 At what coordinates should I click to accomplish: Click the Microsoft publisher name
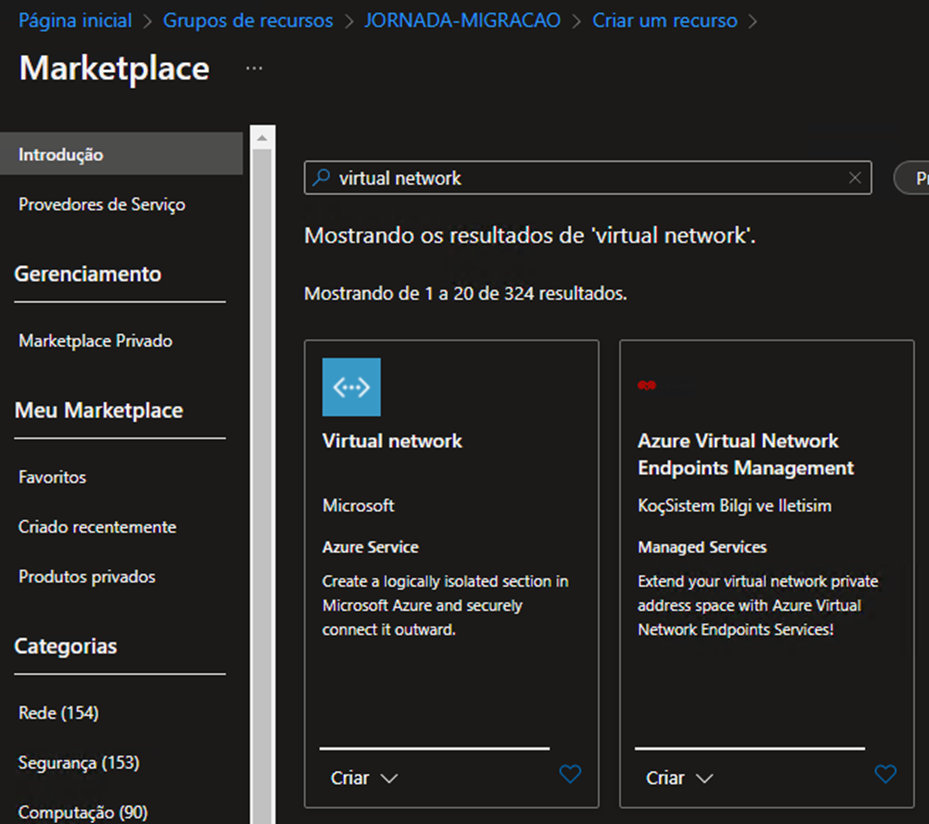click(358, 505)
